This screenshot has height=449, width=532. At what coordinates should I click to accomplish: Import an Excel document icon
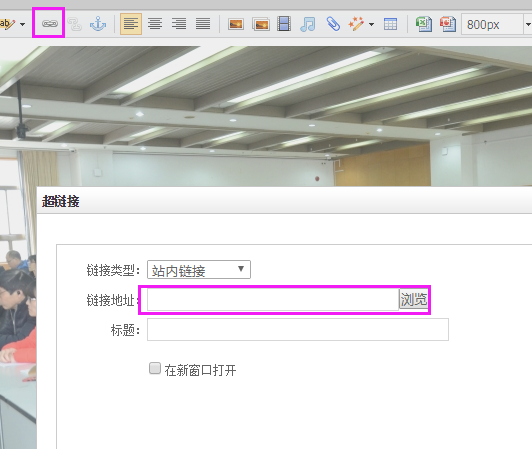[x=424, y=24]
